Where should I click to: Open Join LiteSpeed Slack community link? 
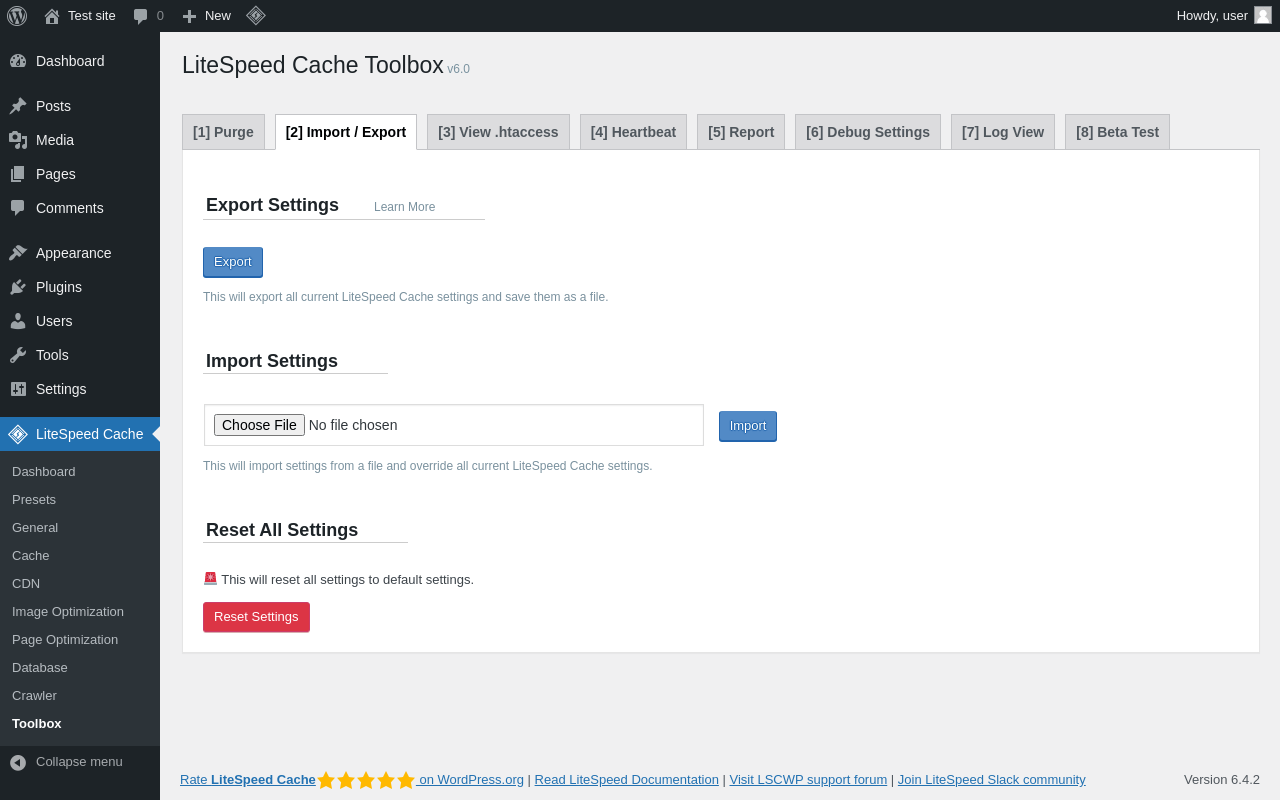pyautogui.click(x=992, y=780)
